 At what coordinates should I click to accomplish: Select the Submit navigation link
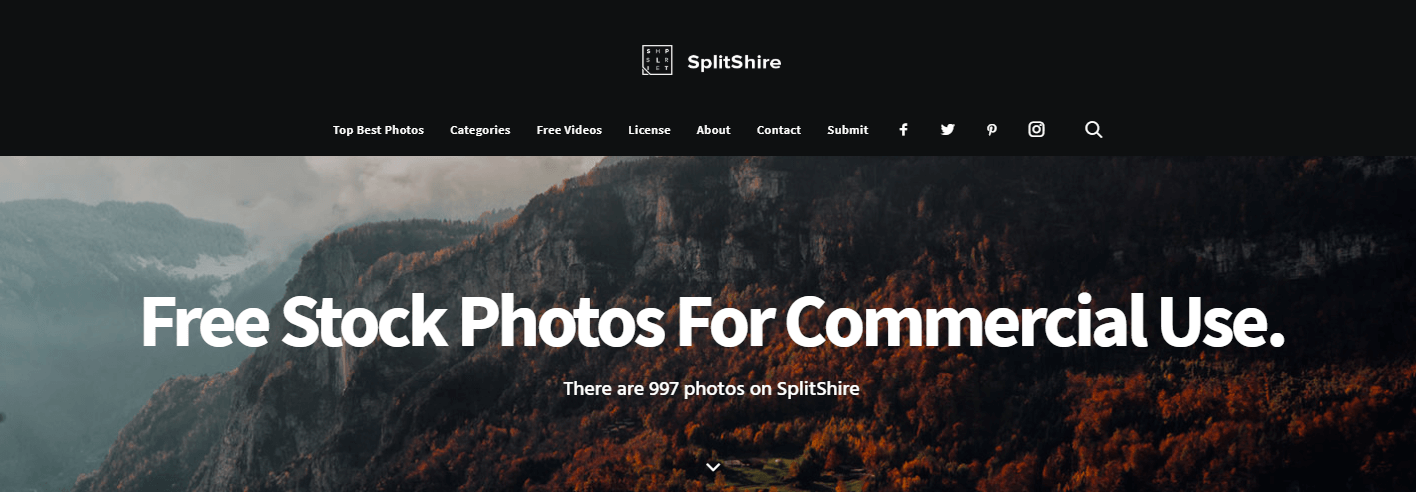tap(847, 130)
